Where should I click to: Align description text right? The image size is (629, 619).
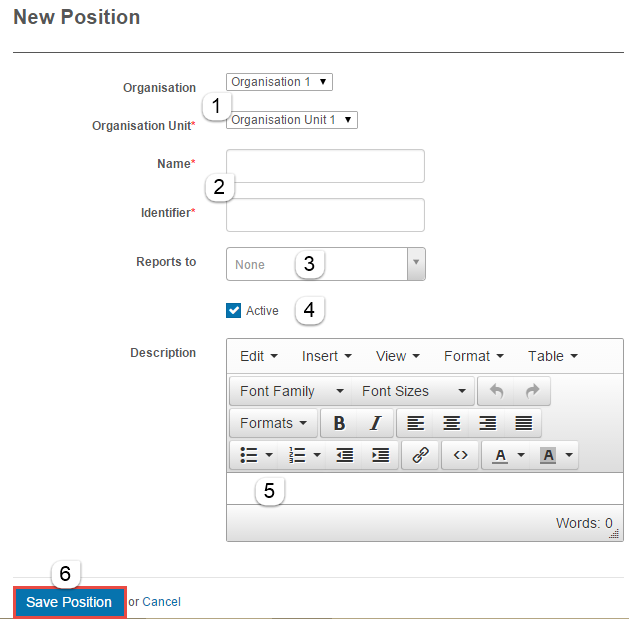coord(487,423)
